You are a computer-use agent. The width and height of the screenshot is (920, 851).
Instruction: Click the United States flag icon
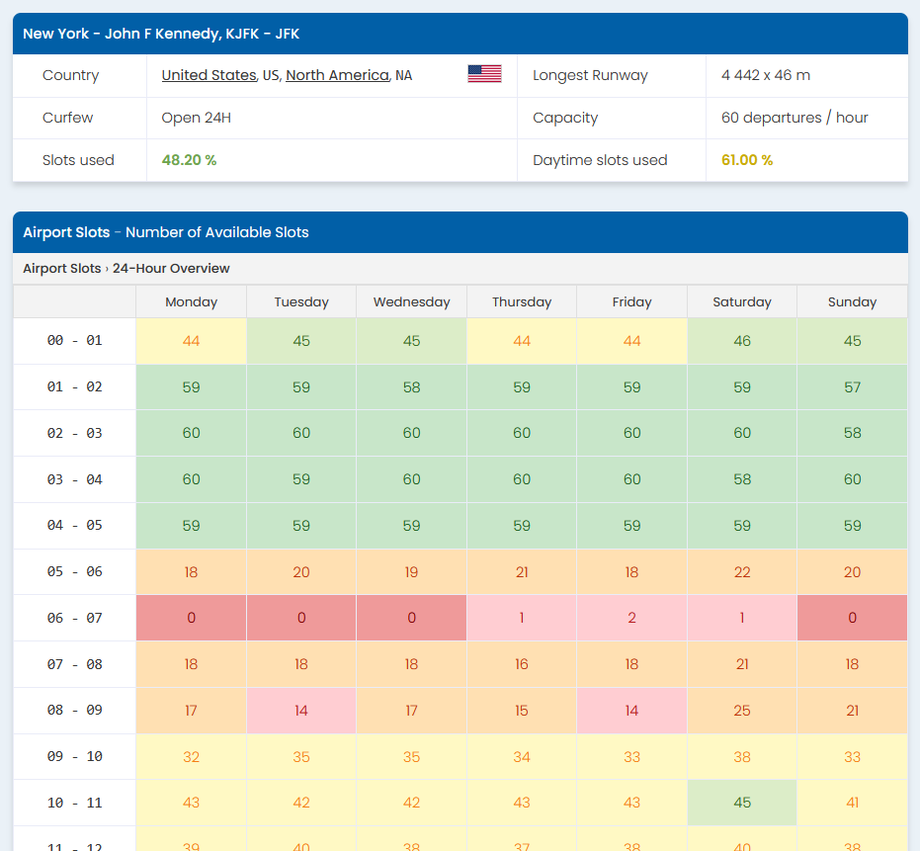pos(484,74)
